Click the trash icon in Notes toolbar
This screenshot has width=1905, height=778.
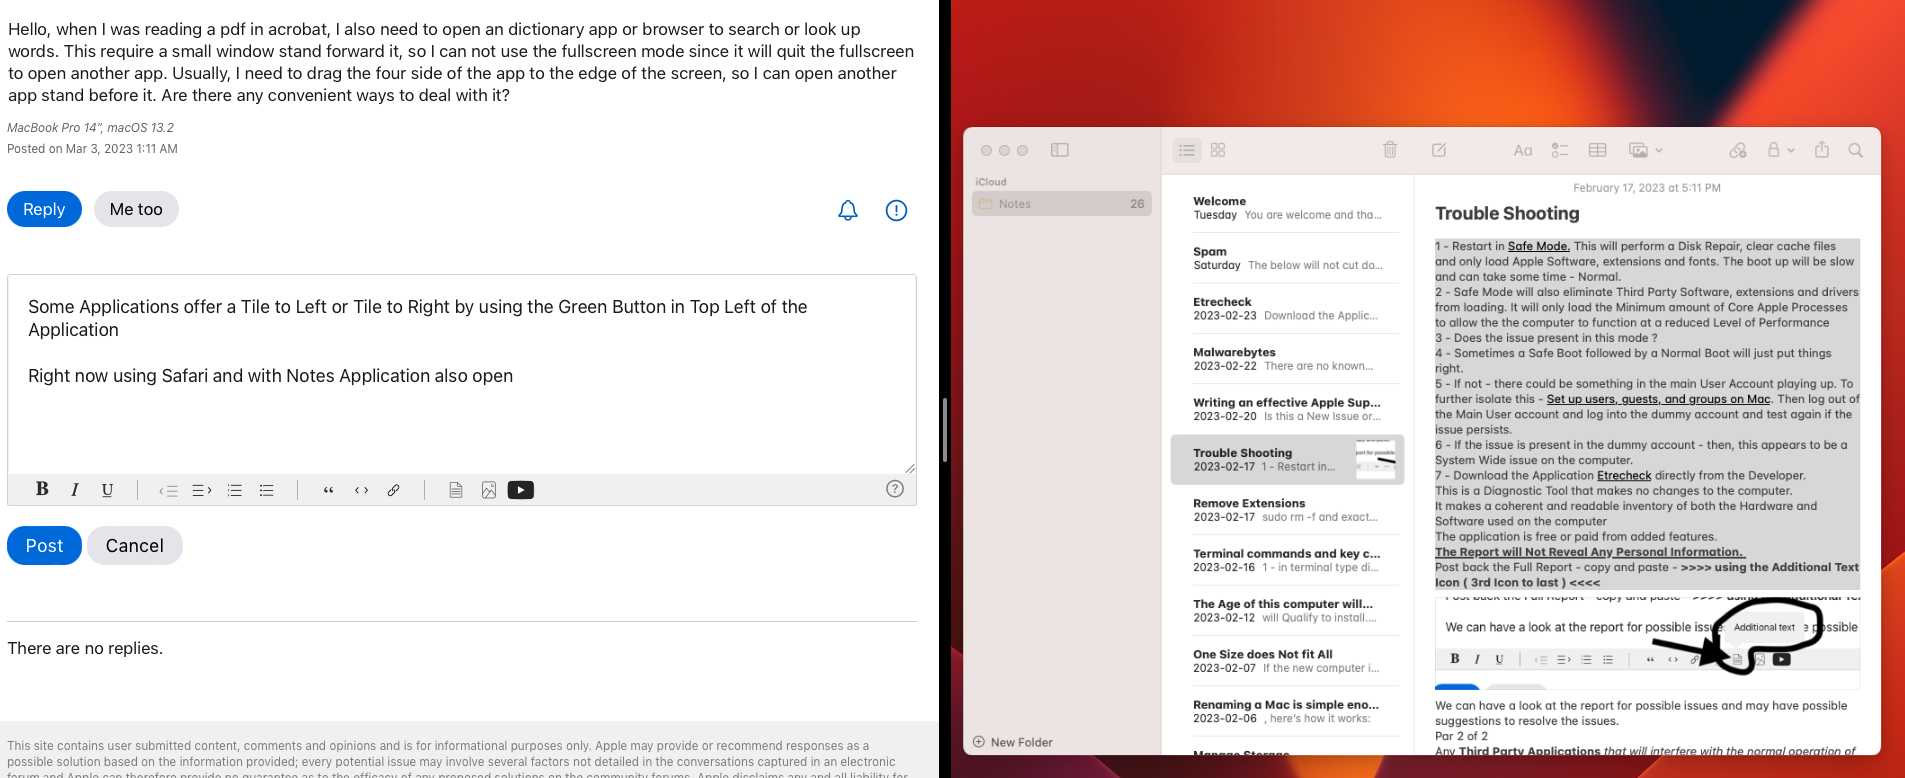click(x=1390, y=150)
